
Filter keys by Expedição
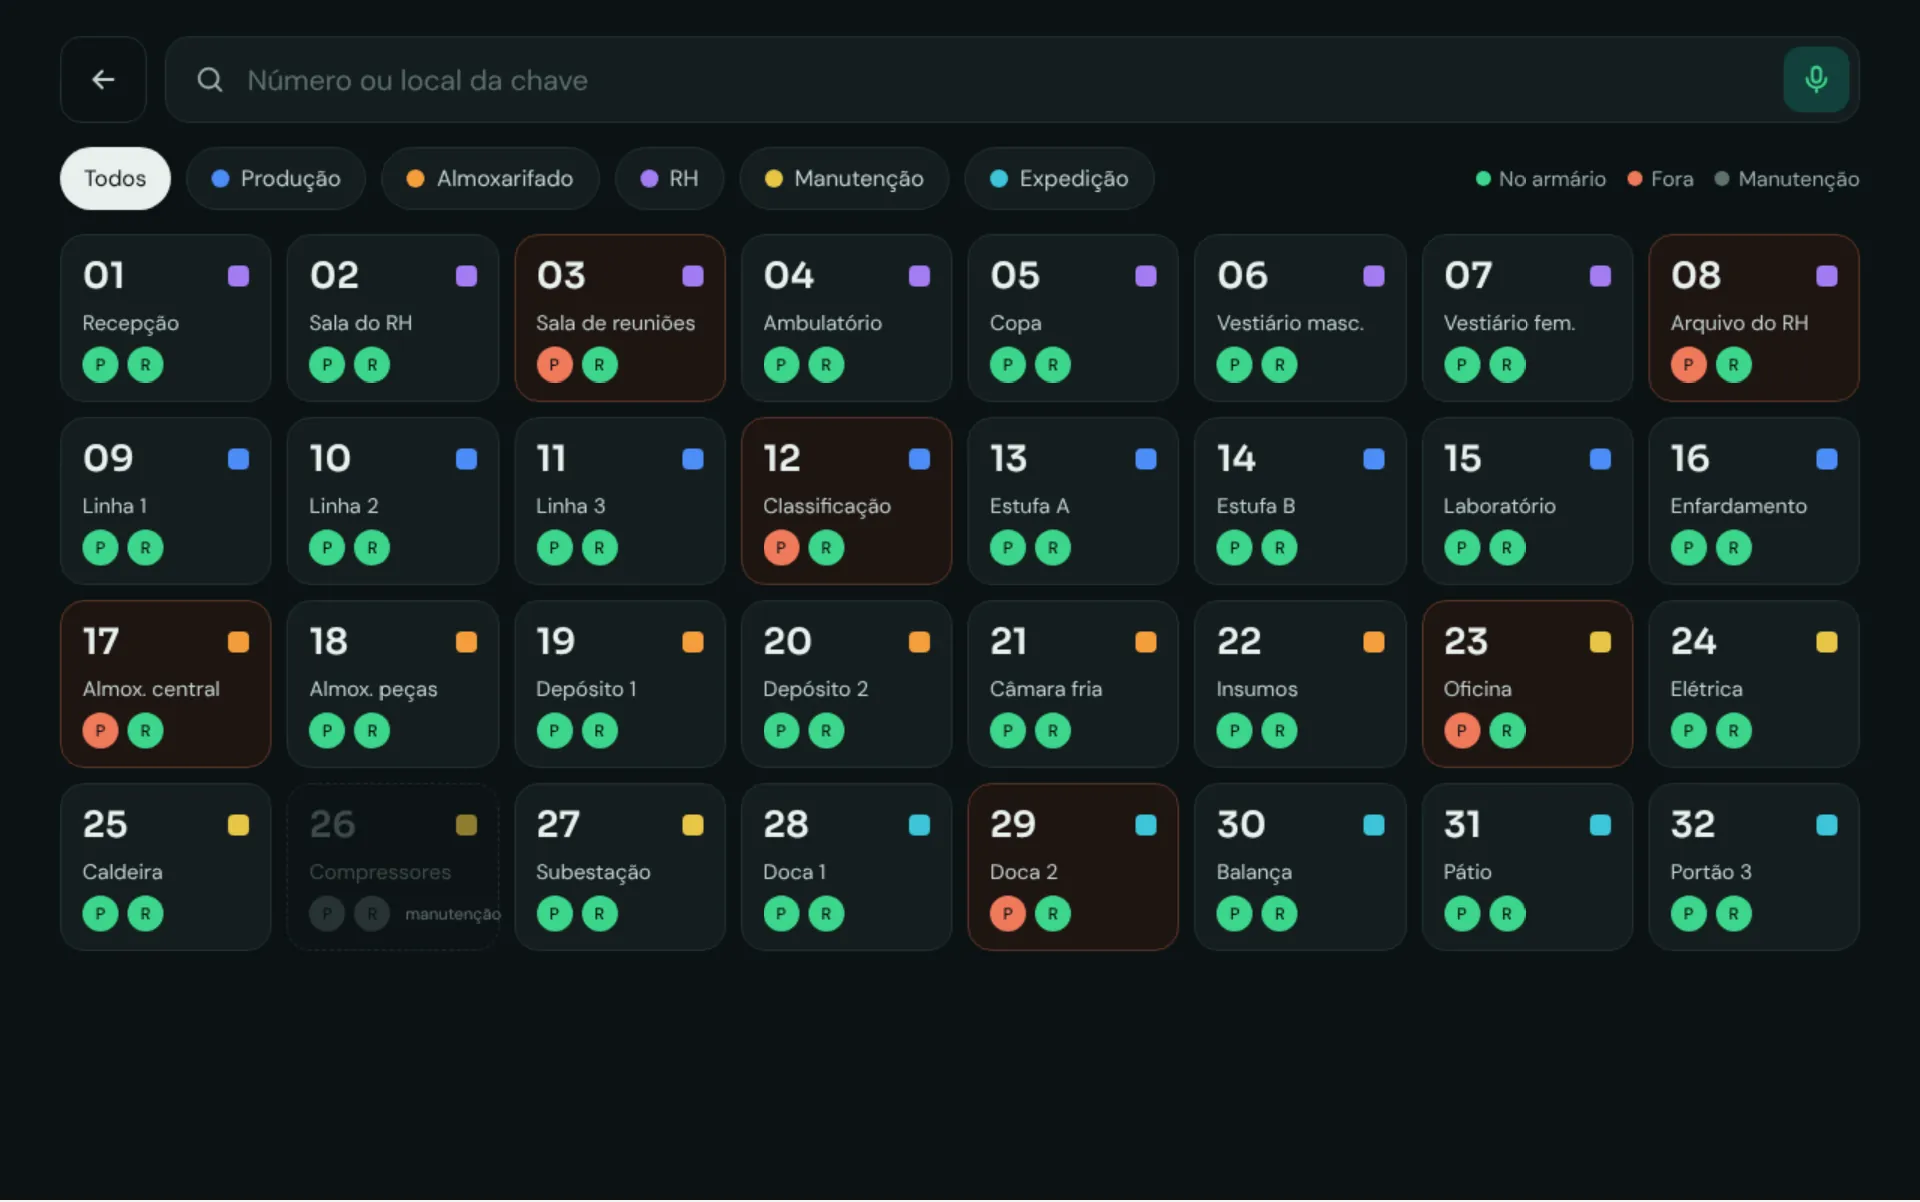click(x=1059, y=179)
